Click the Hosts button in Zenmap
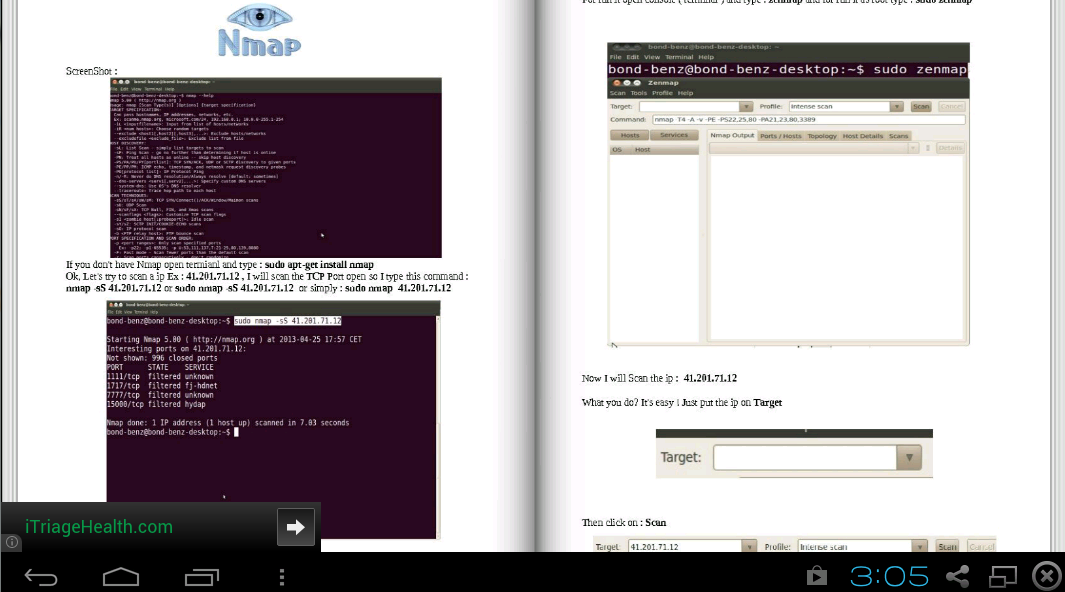Image resolution: width=1065 pixels, height=592 pixels. (x=630, y=135)
